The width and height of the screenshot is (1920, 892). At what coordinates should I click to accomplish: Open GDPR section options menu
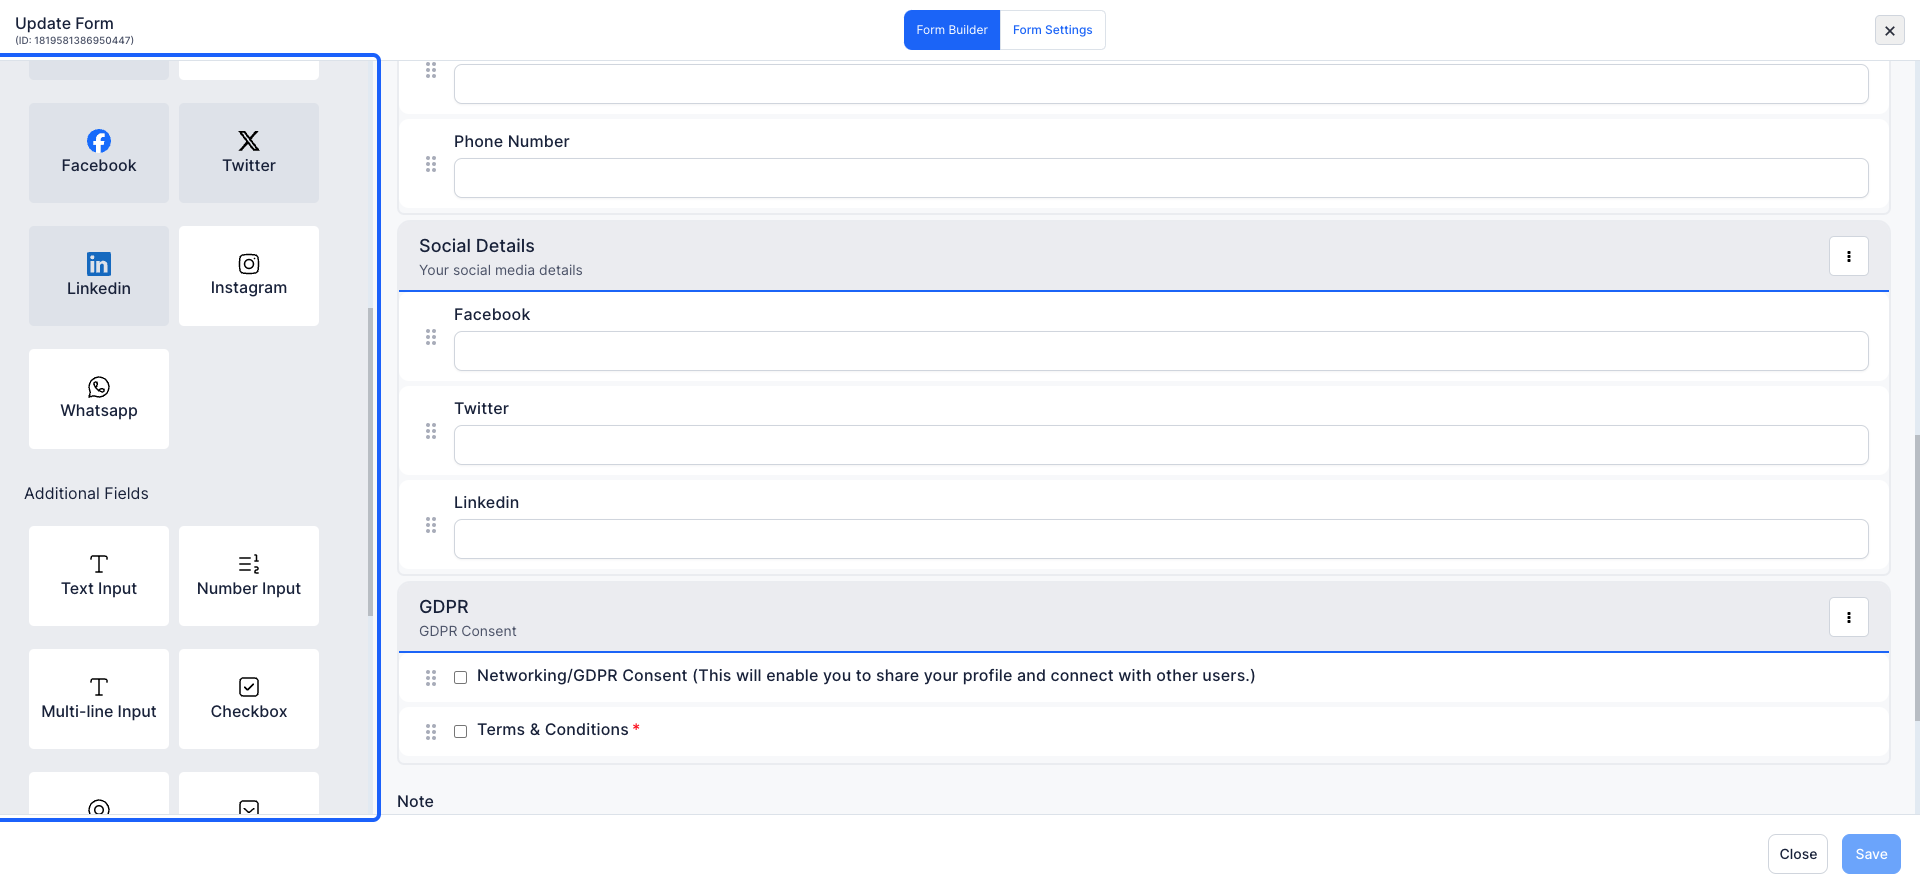(1849, 617)
